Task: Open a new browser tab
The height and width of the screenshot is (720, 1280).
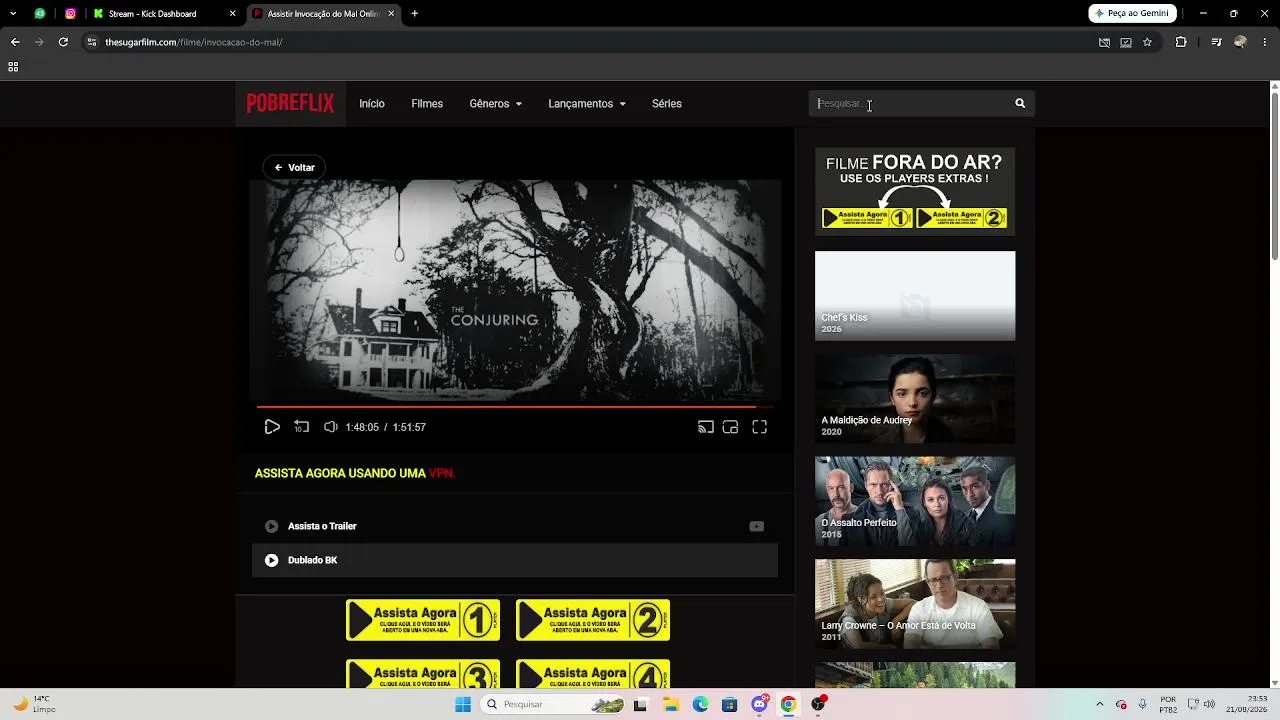Action: click(415, 14)
